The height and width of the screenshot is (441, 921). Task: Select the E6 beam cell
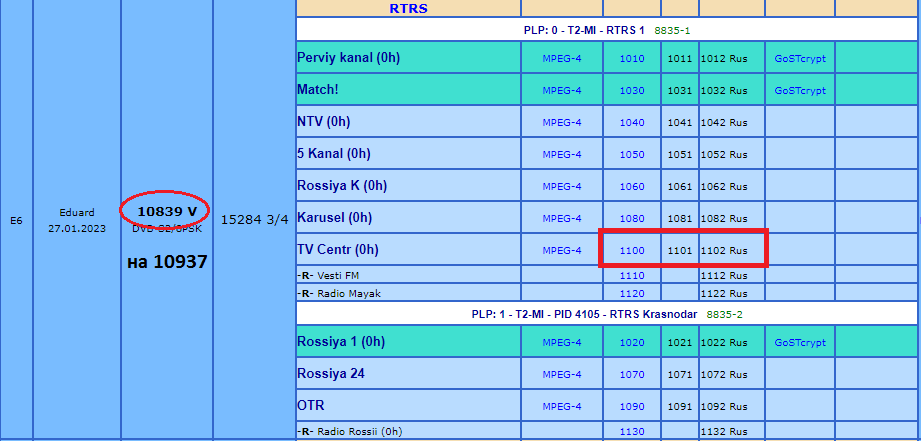click(16, 221)
